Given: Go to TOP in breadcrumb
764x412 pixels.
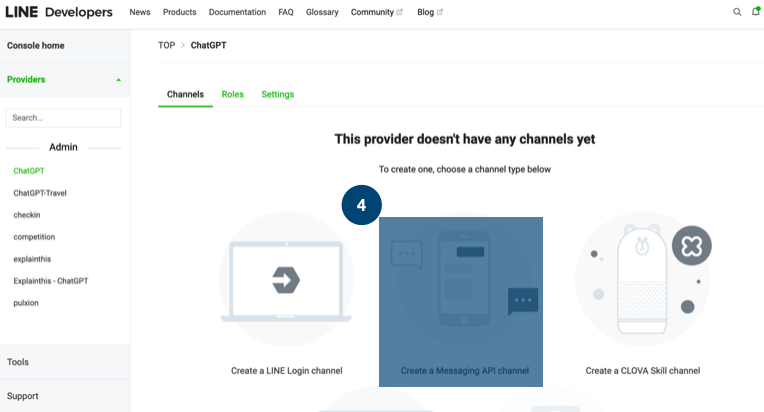Looking at the screenshot, I should point(167,45).
